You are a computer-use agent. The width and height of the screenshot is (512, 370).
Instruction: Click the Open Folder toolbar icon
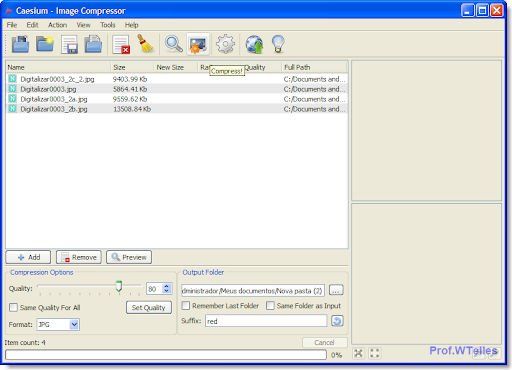click(45, 44)
